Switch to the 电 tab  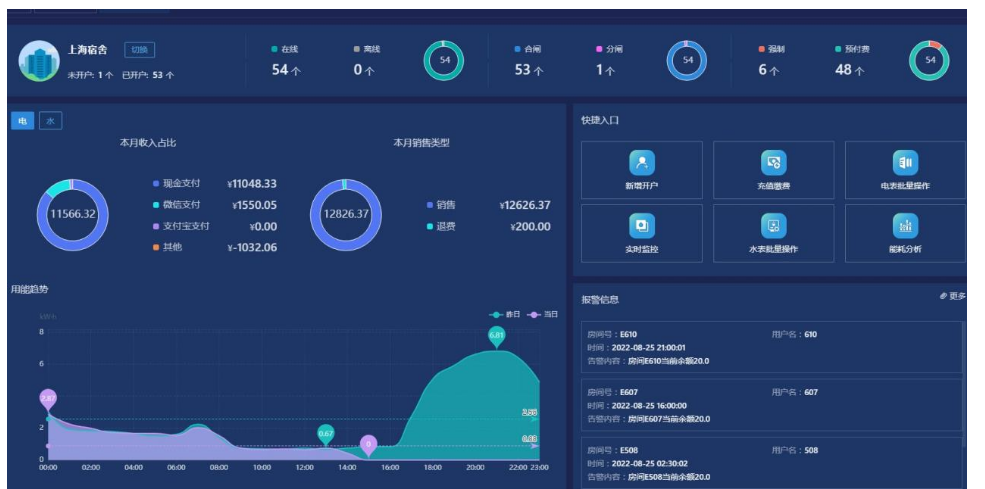(x=21, y=121)
